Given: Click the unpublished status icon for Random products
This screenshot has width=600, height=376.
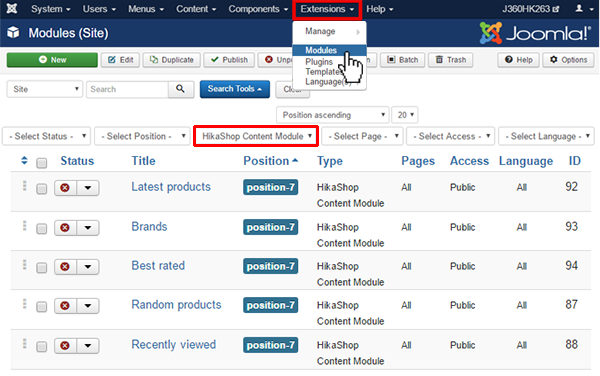Looking at the screenshot, I should coord(65,306).
